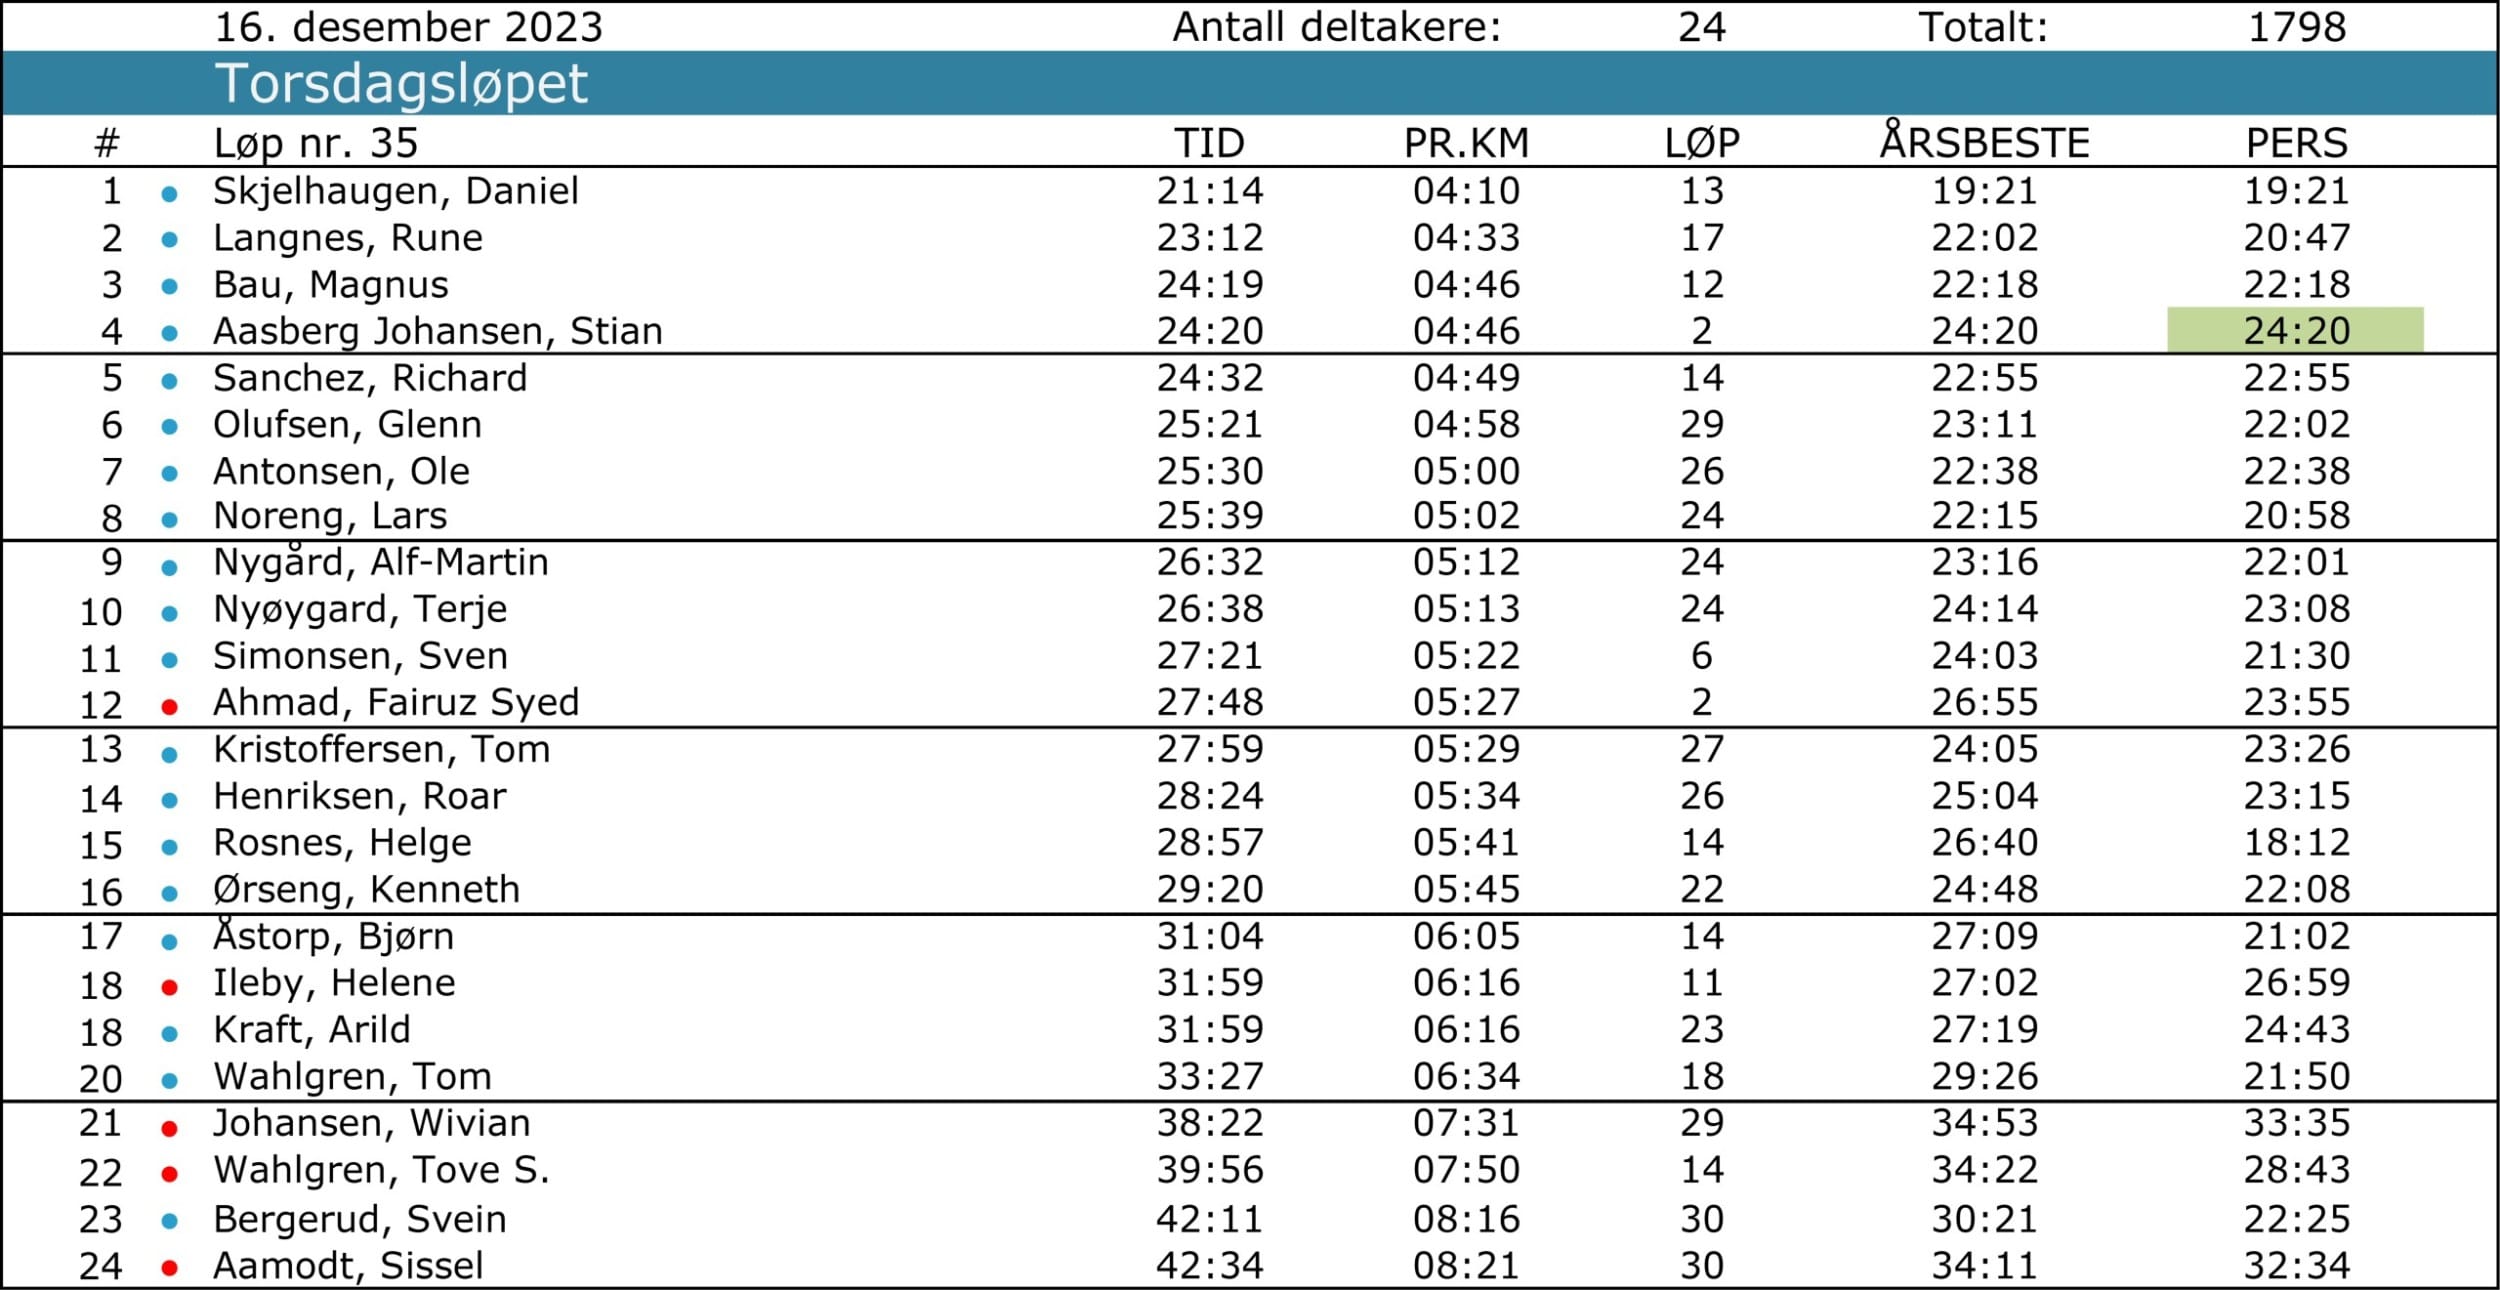Click the blue dot beside Kraft, Arild
This screenshot has width=2500, height=1290.
pyautogui.click(x=170, y=1034)
